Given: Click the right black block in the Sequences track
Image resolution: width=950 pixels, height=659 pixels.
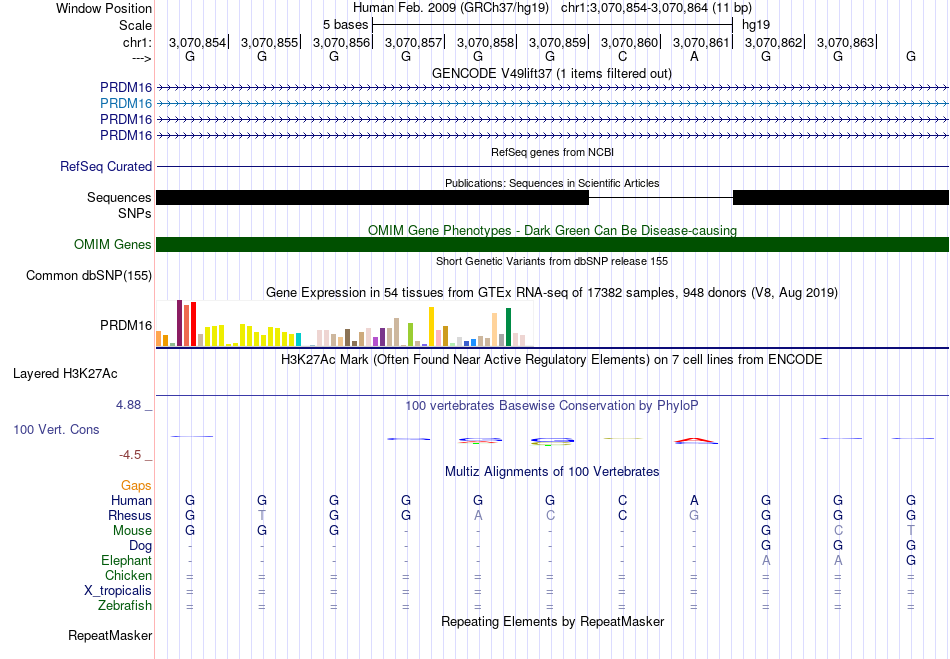Looking at the screenshot, I should (x=841, y=197).
